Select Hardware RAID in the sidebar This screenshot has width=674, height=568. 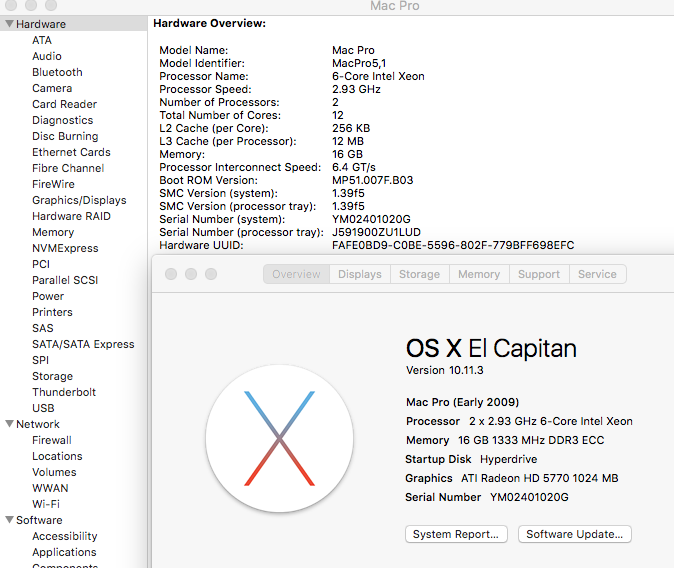pyautogui.click(x=71, y=216)
